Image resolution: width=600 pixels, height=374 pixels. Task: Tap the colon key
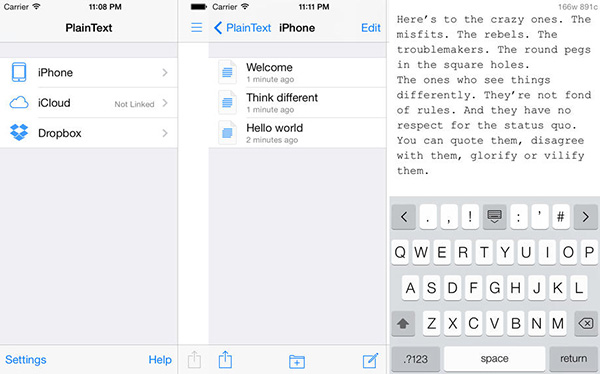[x=518, y=217]
